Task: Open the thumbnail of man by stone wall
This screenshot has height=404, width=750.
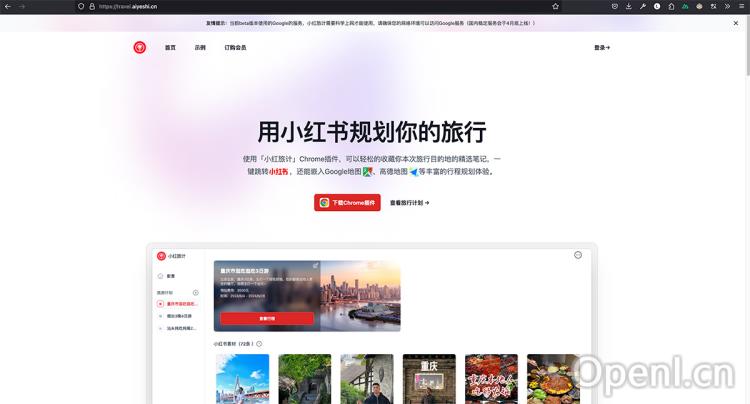Action: (367, 379)
